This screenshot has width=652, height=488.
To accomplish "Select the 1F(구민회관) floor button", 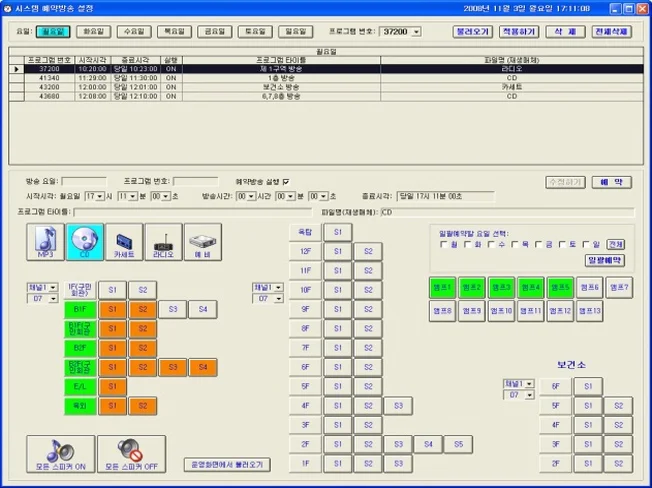I will (80, 290).
